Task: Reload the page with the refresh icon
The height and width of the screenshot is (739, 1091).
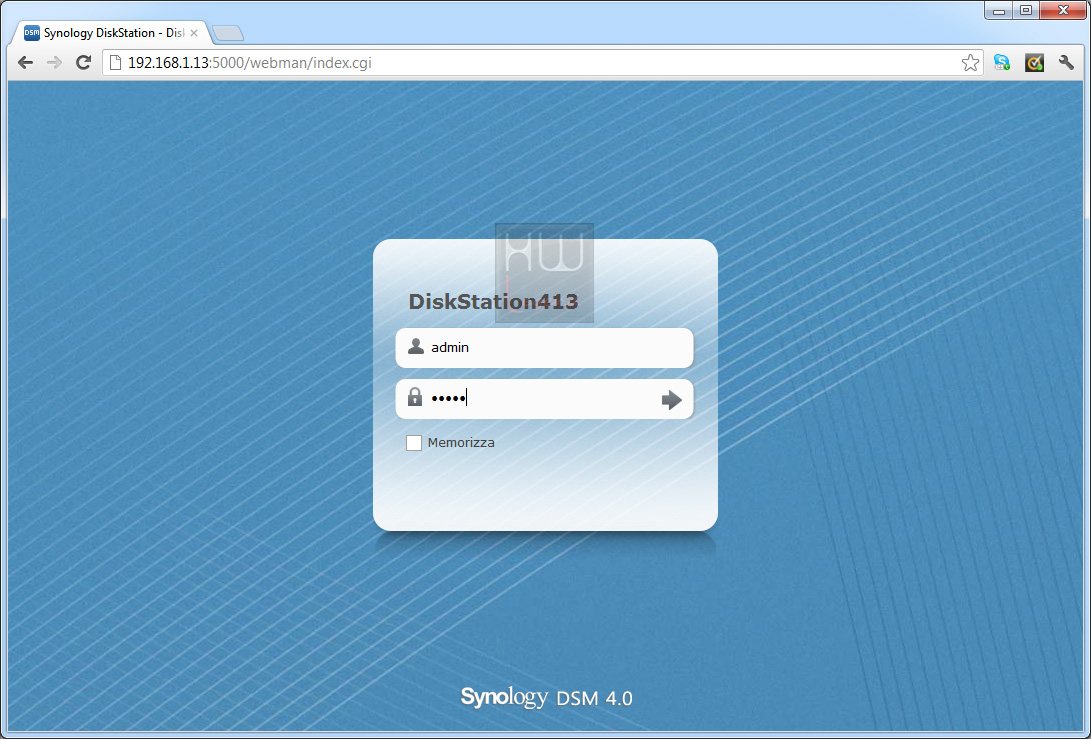Action: (83, 63)
